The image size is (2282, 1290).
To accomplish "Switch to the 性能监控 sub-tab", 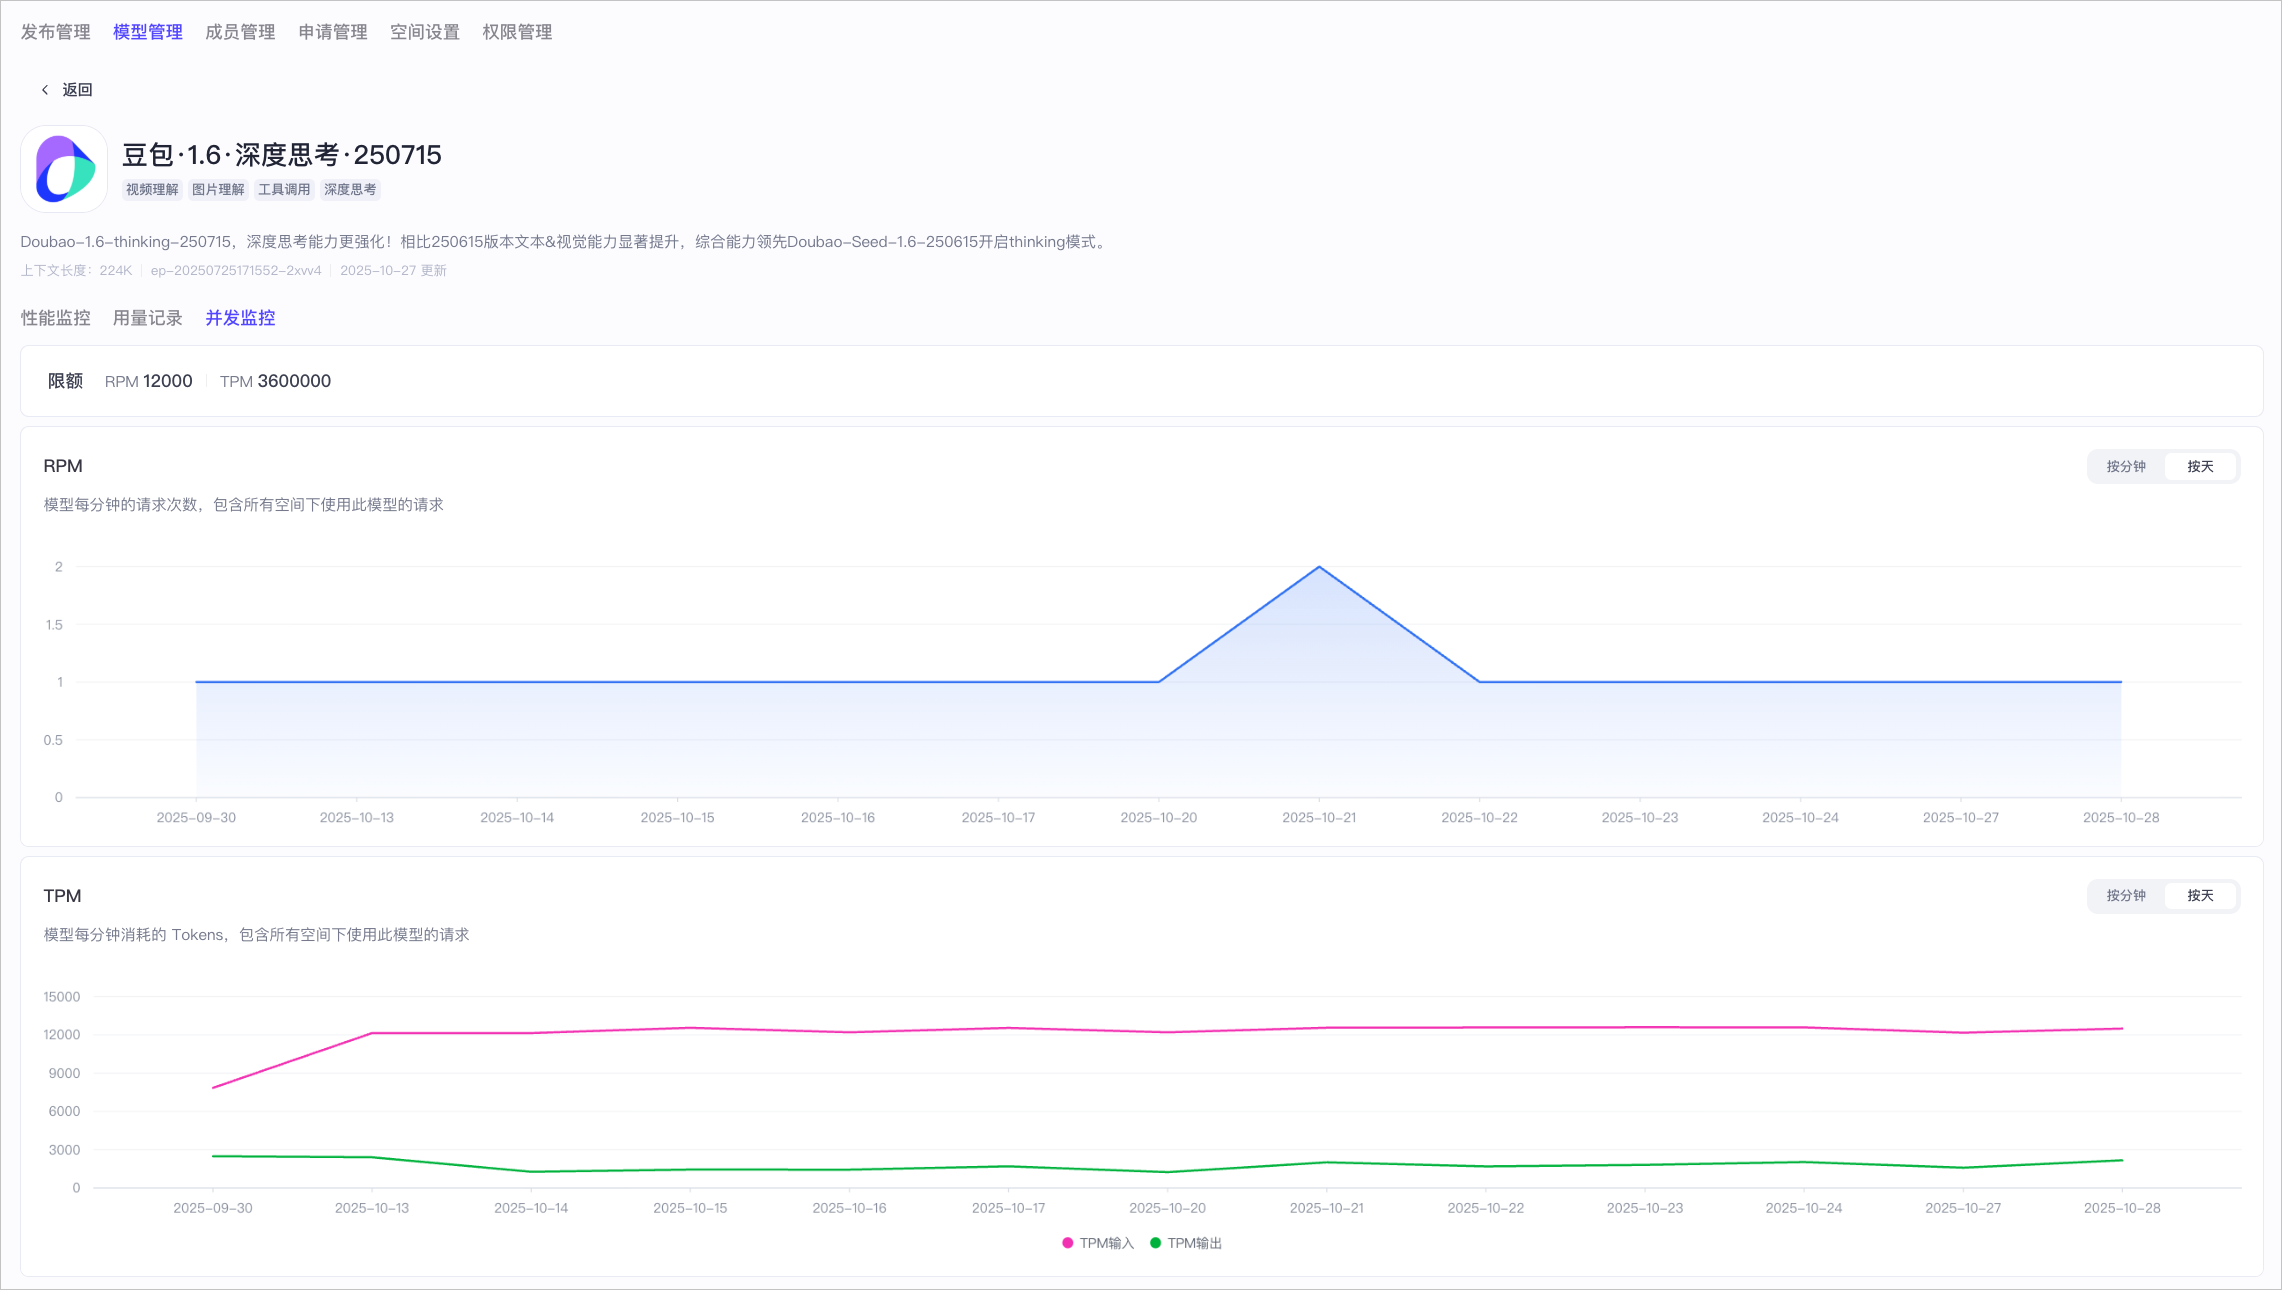I will point(56,318).
